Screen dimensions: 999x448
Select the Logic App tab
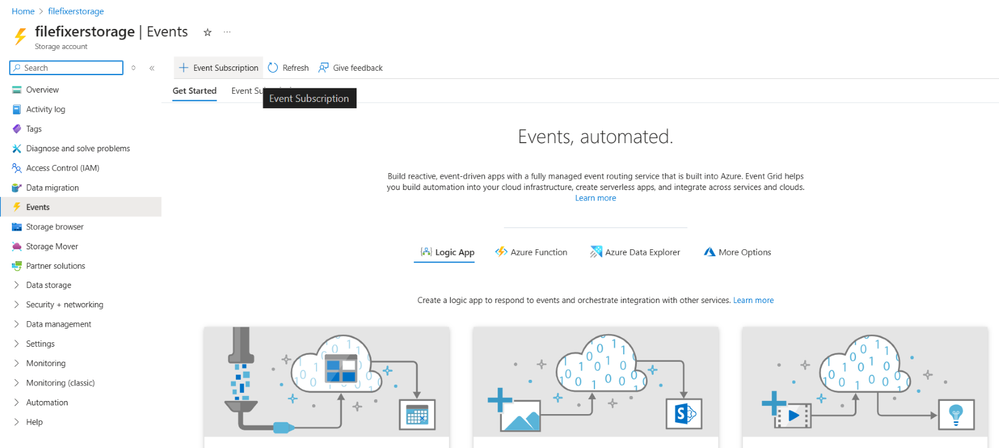444,252
